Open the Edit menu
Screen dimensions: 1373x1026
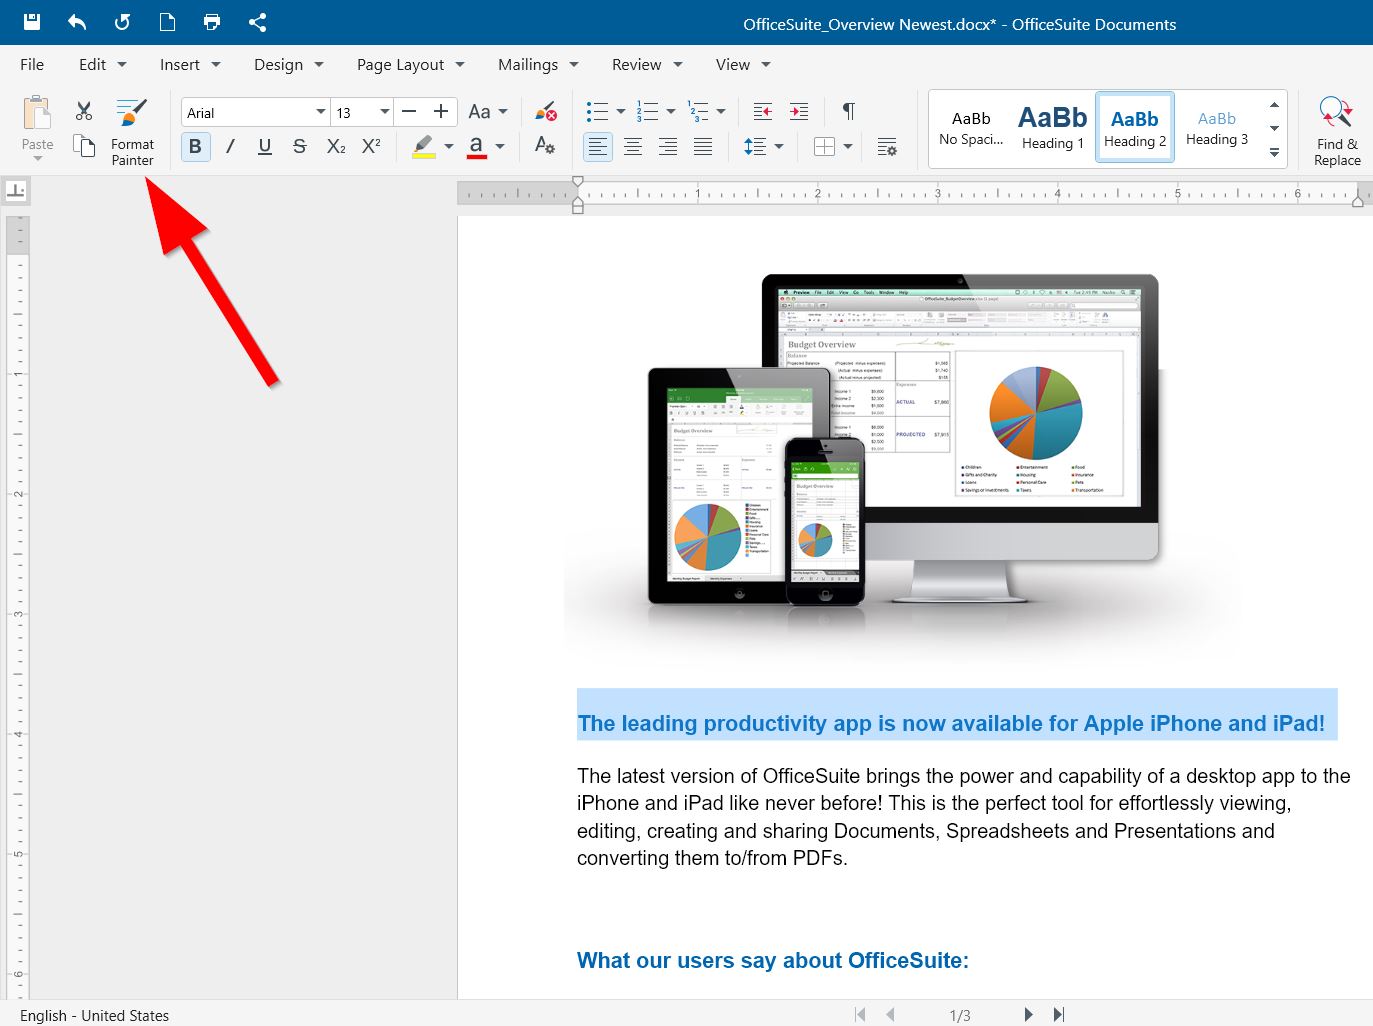[103, 64]
